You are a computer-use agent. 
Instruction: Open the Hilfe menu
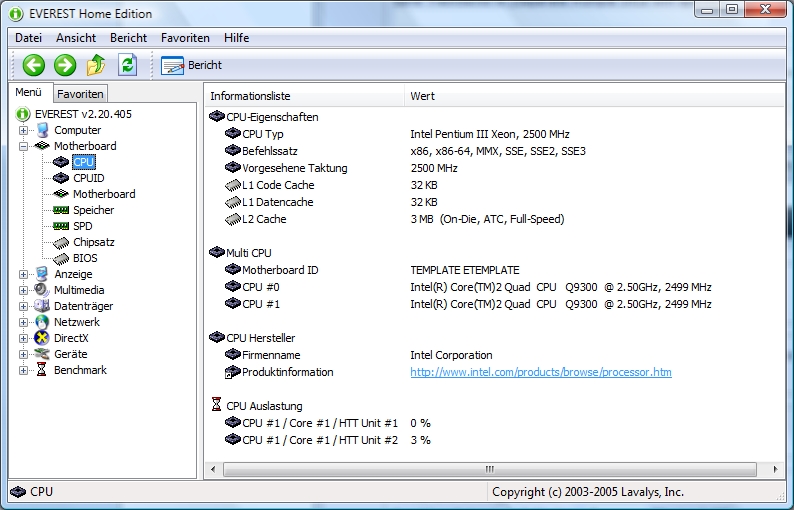point(236,38)
